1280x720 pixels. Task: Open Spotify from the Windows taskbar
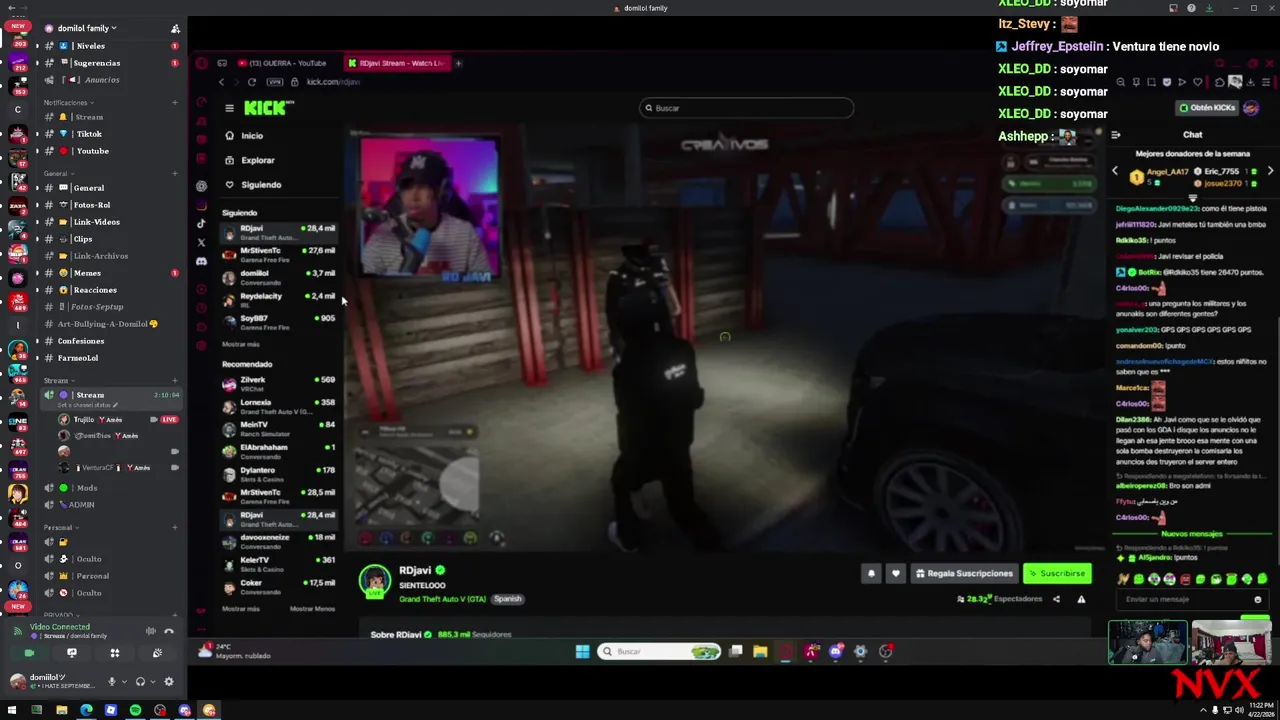click(135, 710)
